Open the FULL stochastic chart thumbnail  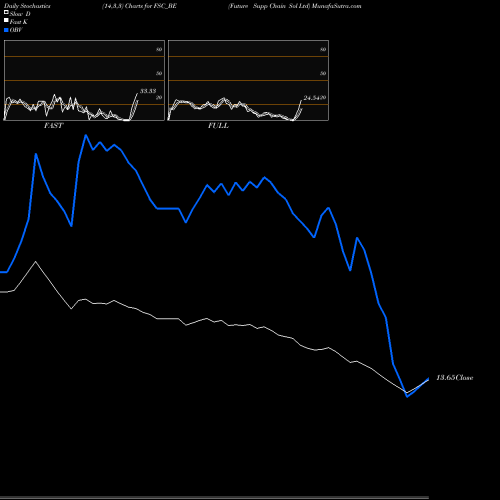tap(248, 80)
